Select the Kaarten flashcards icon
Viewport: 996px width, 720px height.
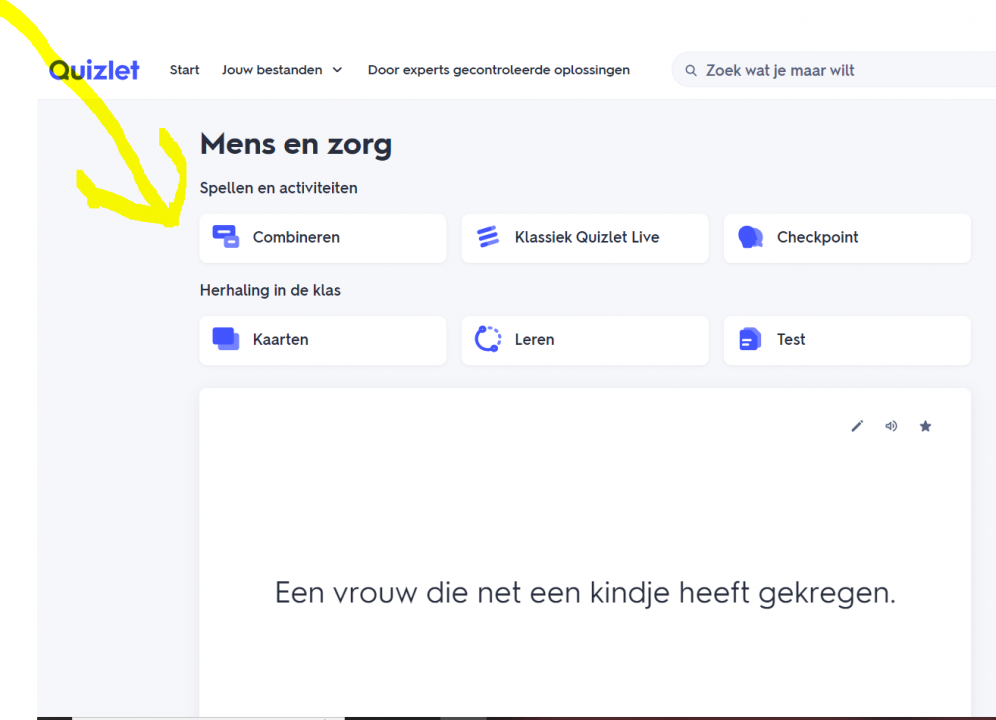(x=225, y=339)
